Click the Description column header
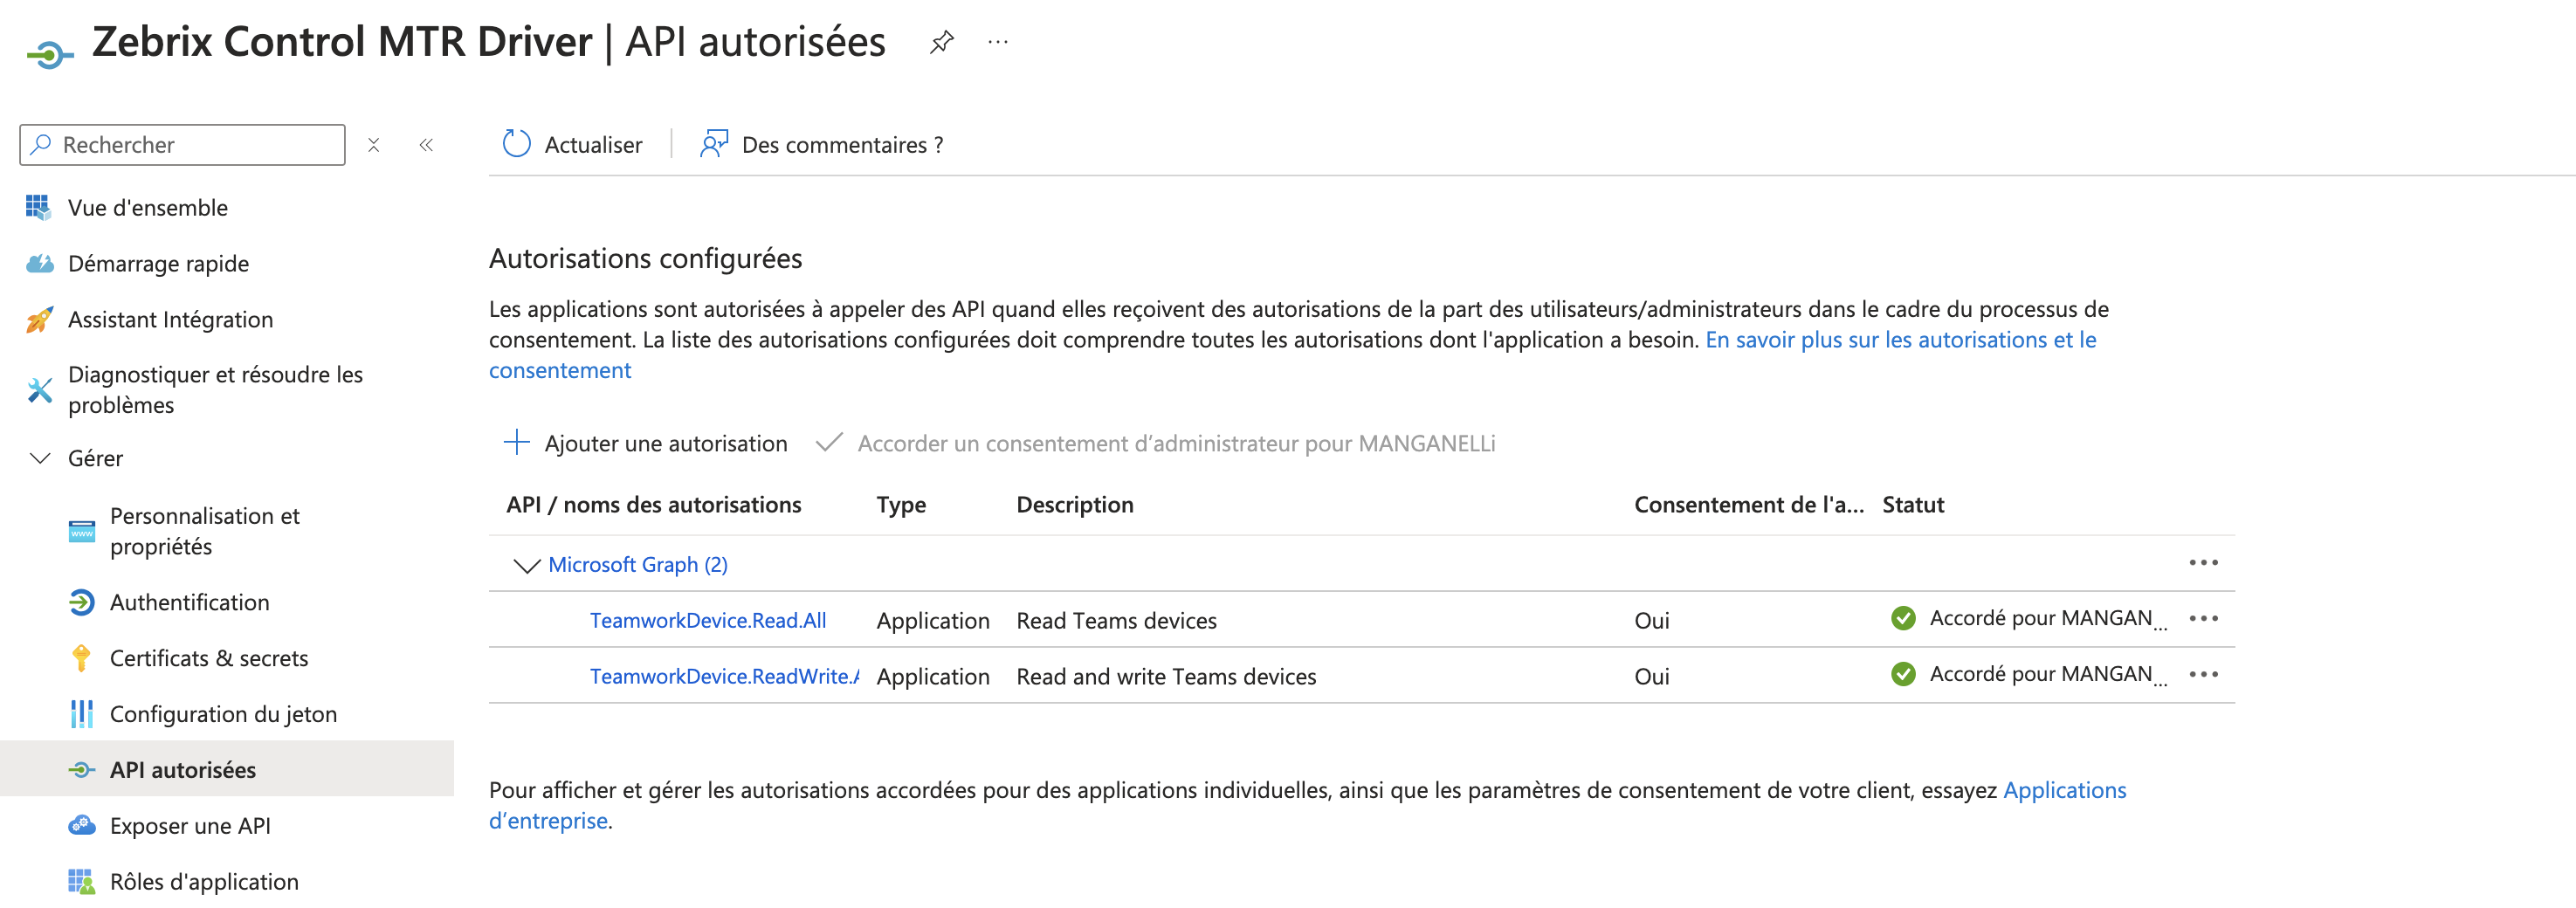2576x908 pixels. click(1075, 504)
